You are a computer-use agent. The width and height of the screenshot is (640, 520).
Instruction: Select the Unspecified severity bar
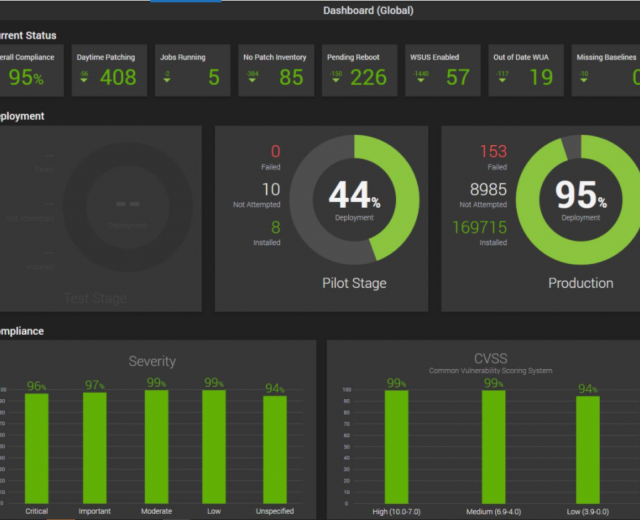tap(275, 449)
